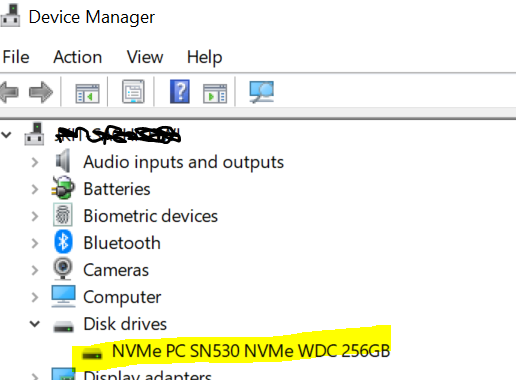Expand the Biometric devices category
Viewport: 516px width, 380px height.
click(35, 216)
